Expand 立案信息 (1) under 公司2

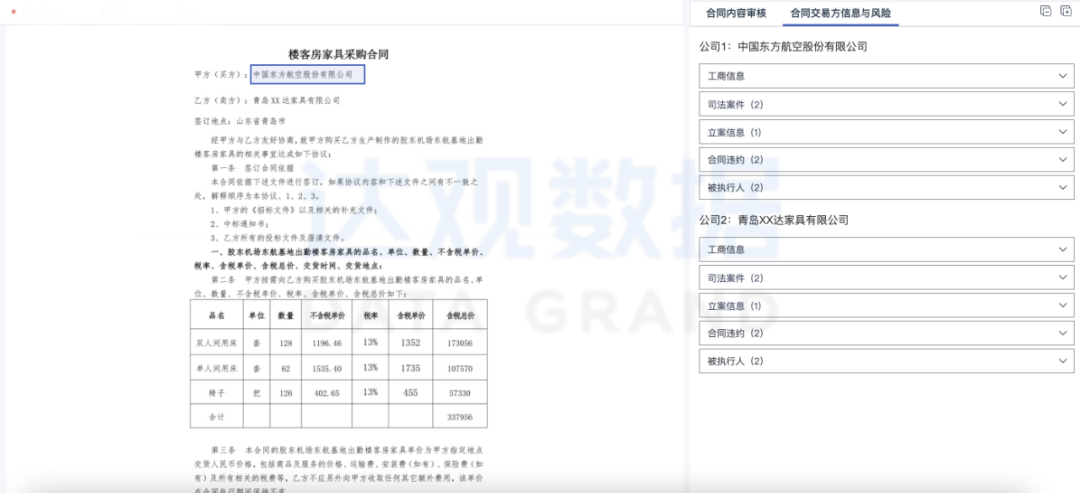point(886,305)
